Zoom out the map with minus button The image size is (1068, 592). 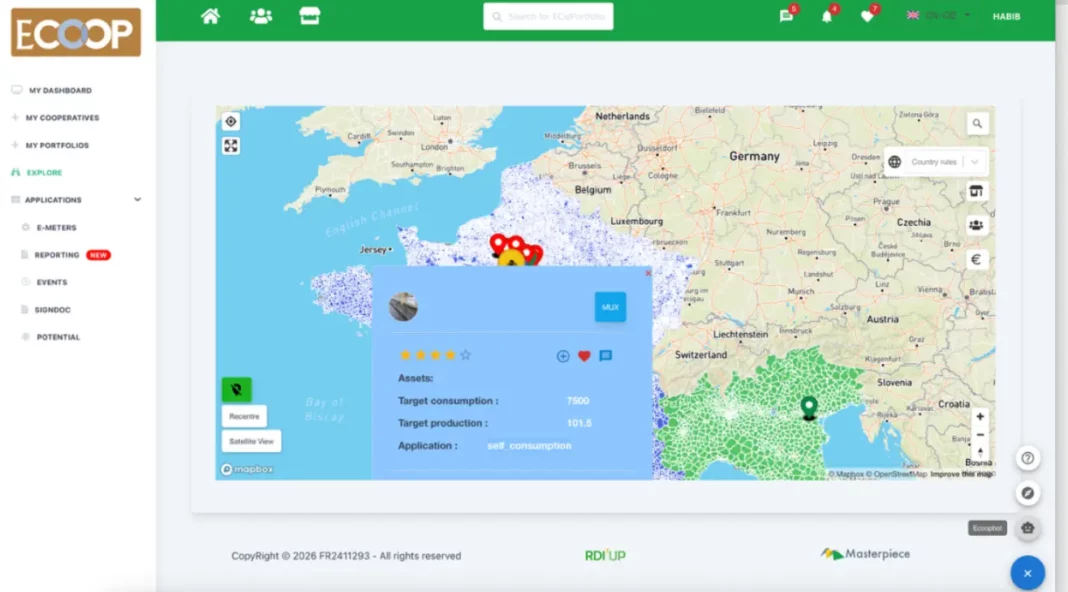(x=980, y=435)
